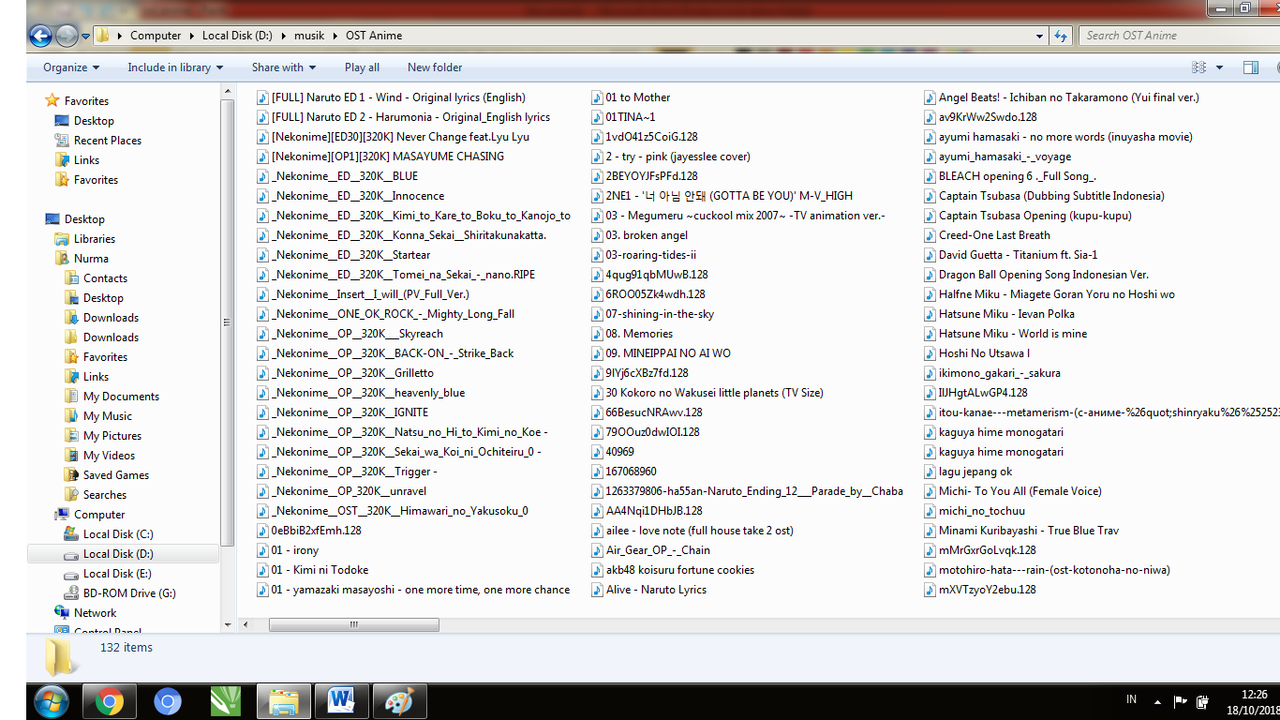Click the Action Center flag tray icon
This screenshot has height=720, width=1280.
1180,701
